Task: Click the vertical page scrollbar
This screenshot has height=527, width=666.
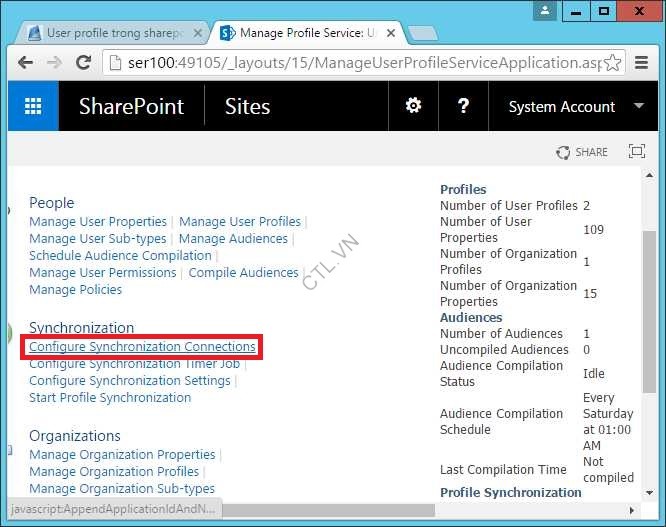Action: (x=649, y=300)
